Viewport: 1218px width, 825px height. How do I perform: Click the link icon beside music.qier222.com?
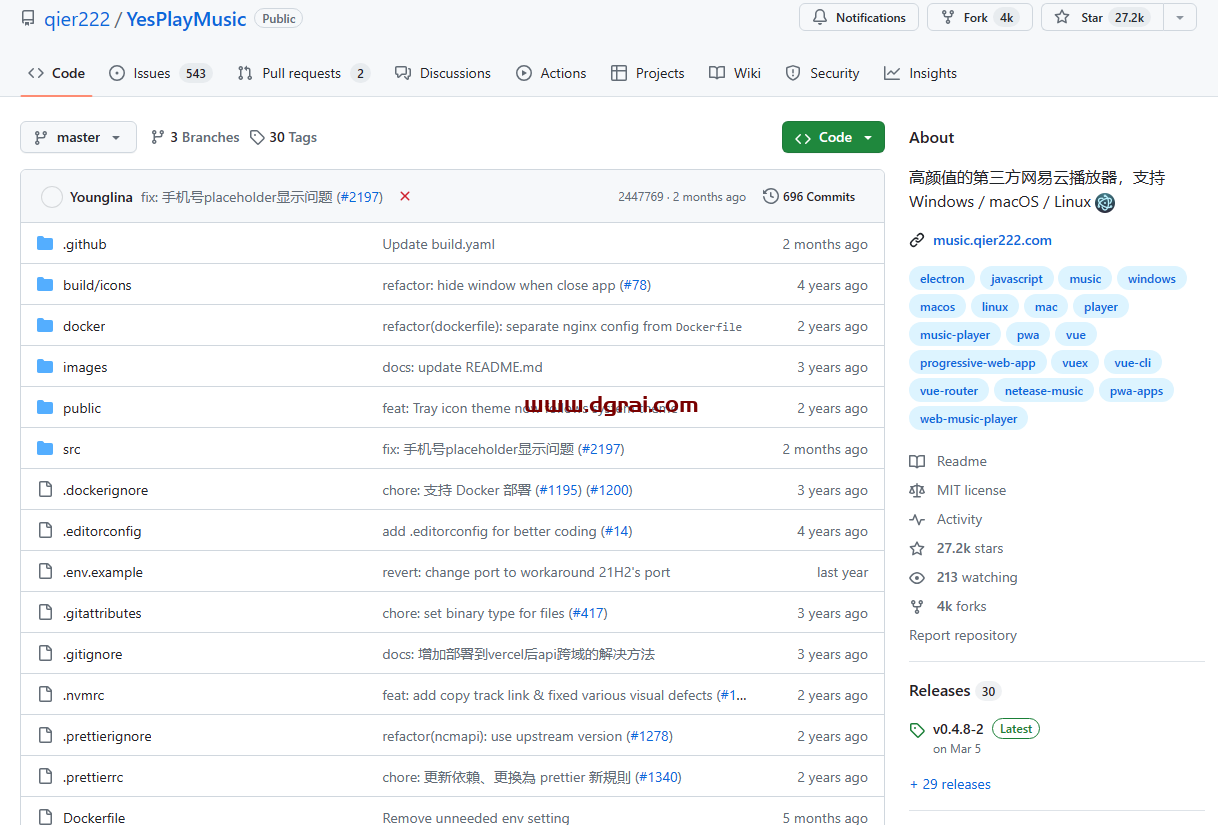tap(917, 240)
